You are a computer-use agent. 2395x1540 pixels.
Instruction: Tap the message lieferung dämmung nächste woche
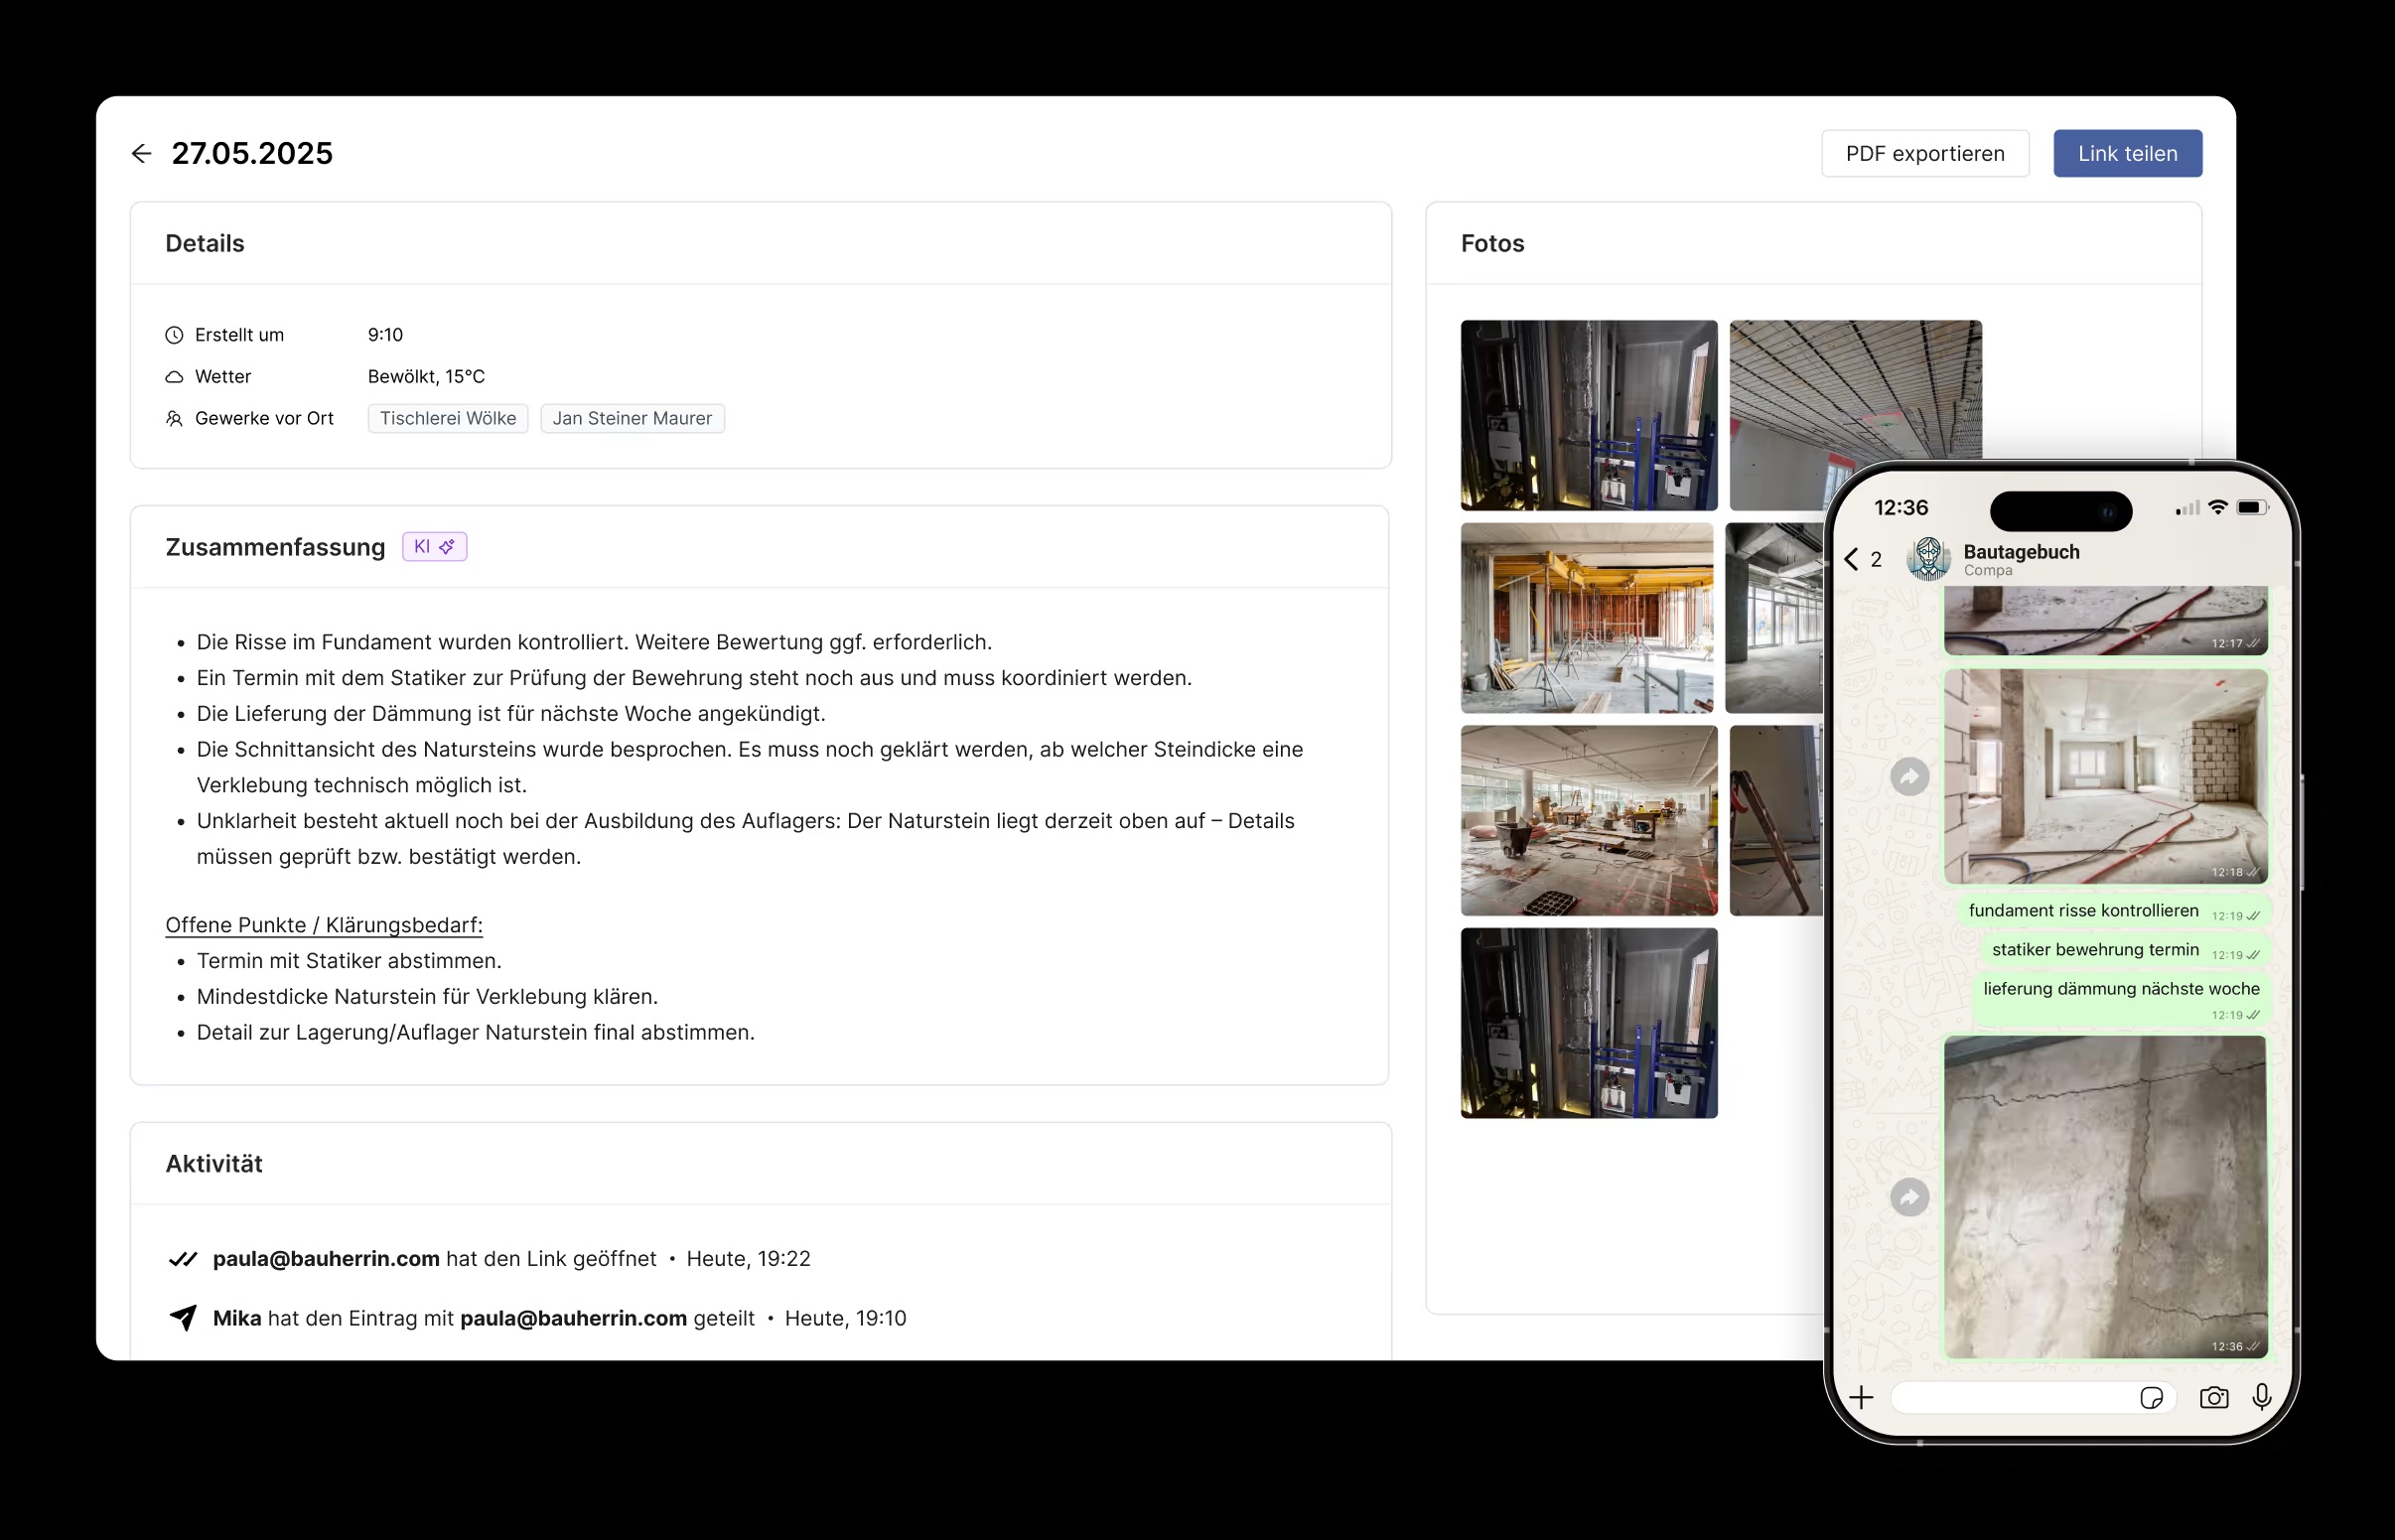2120,1000
